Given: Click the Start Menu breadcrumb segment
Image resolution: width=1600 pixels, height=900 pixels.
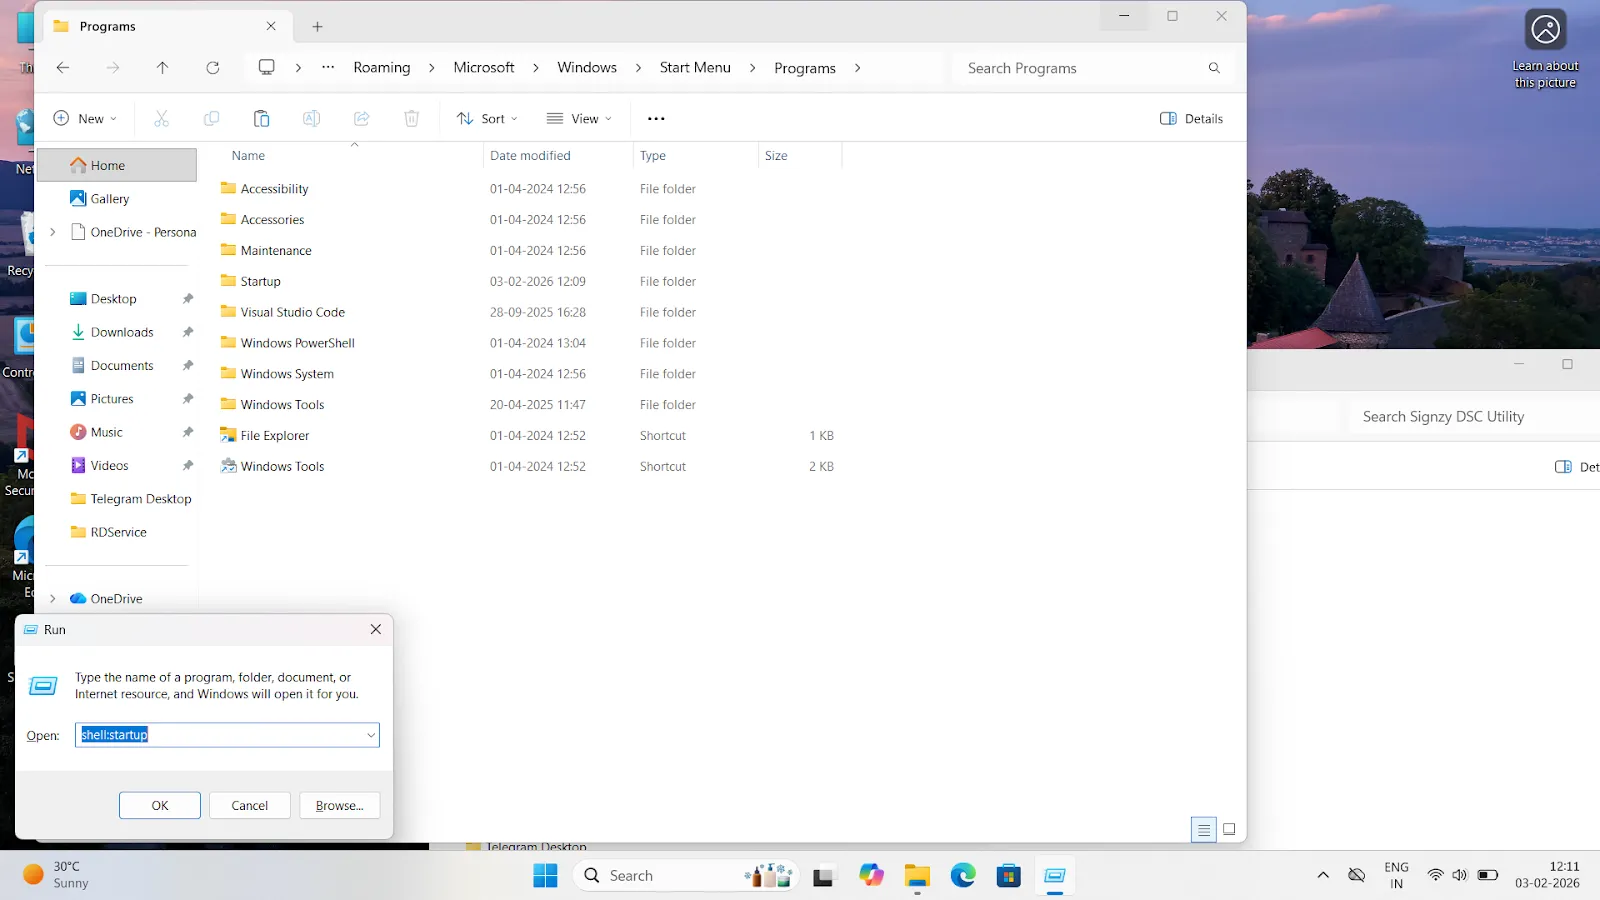Looking at the screenshot, I should [x=695, y=68].
